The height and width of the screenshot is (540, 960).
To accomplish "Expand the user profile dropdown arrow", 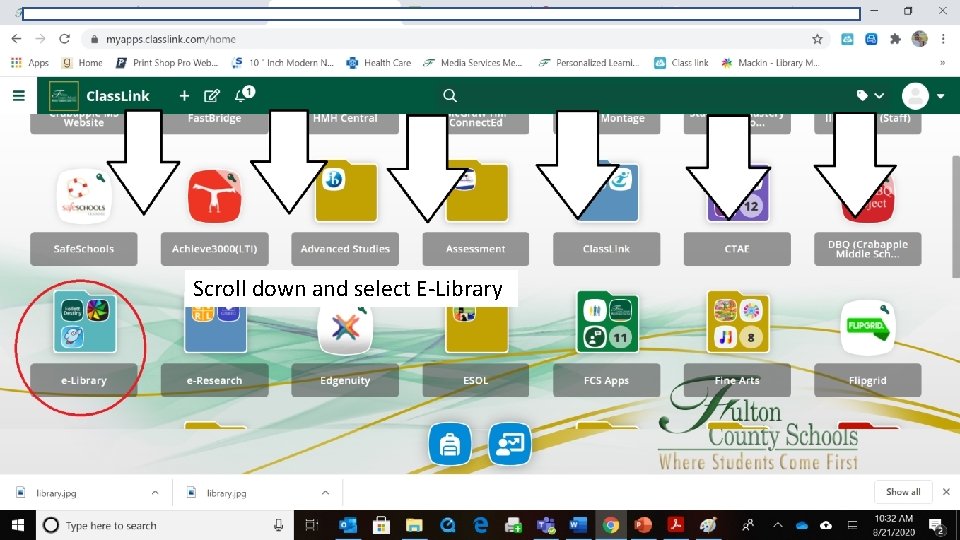I will (x=940, y=96).
